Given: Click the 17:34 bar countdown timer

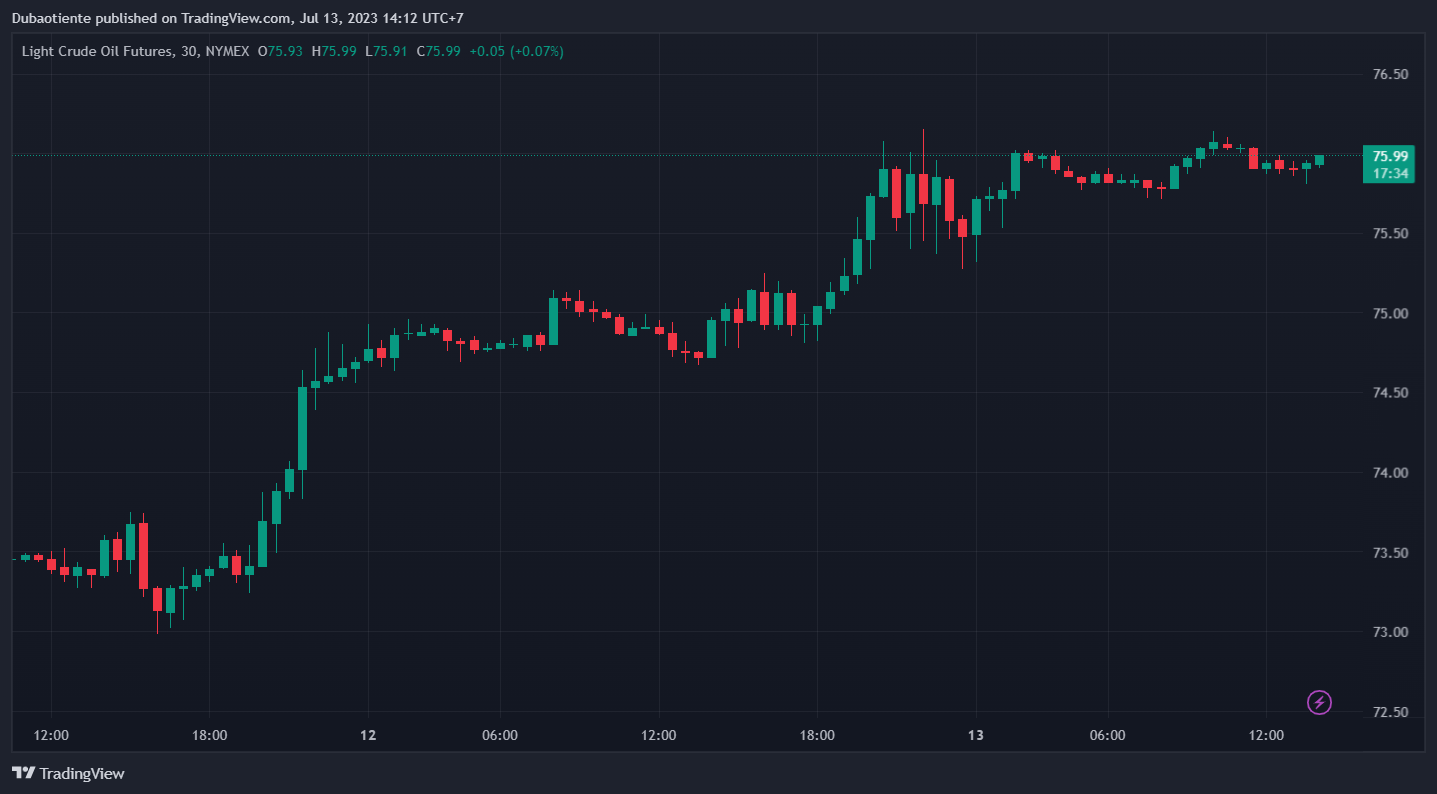Looking at the screenshot, I should click(x=1390, y=173).
